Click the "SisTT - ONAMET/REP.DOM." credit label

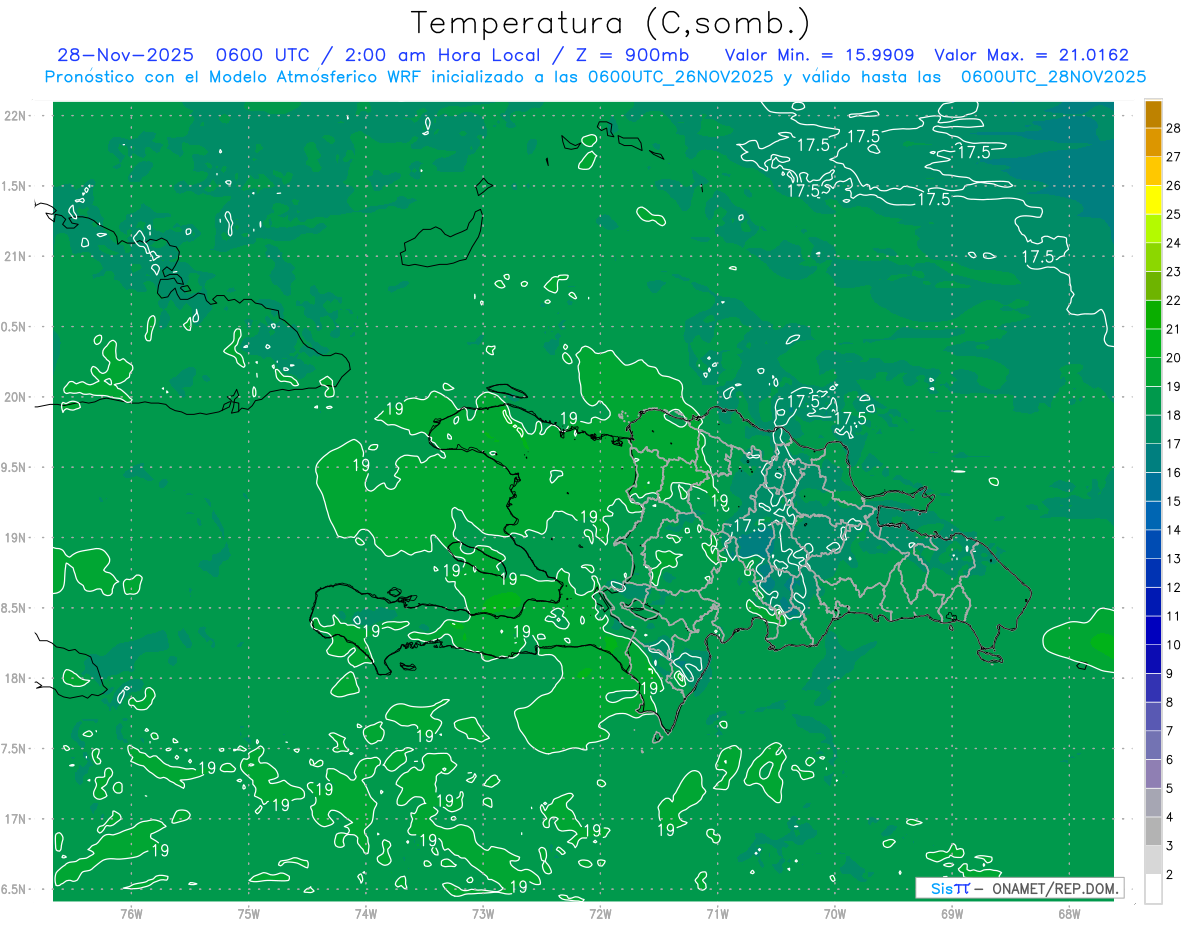(x=1019, y=888)
